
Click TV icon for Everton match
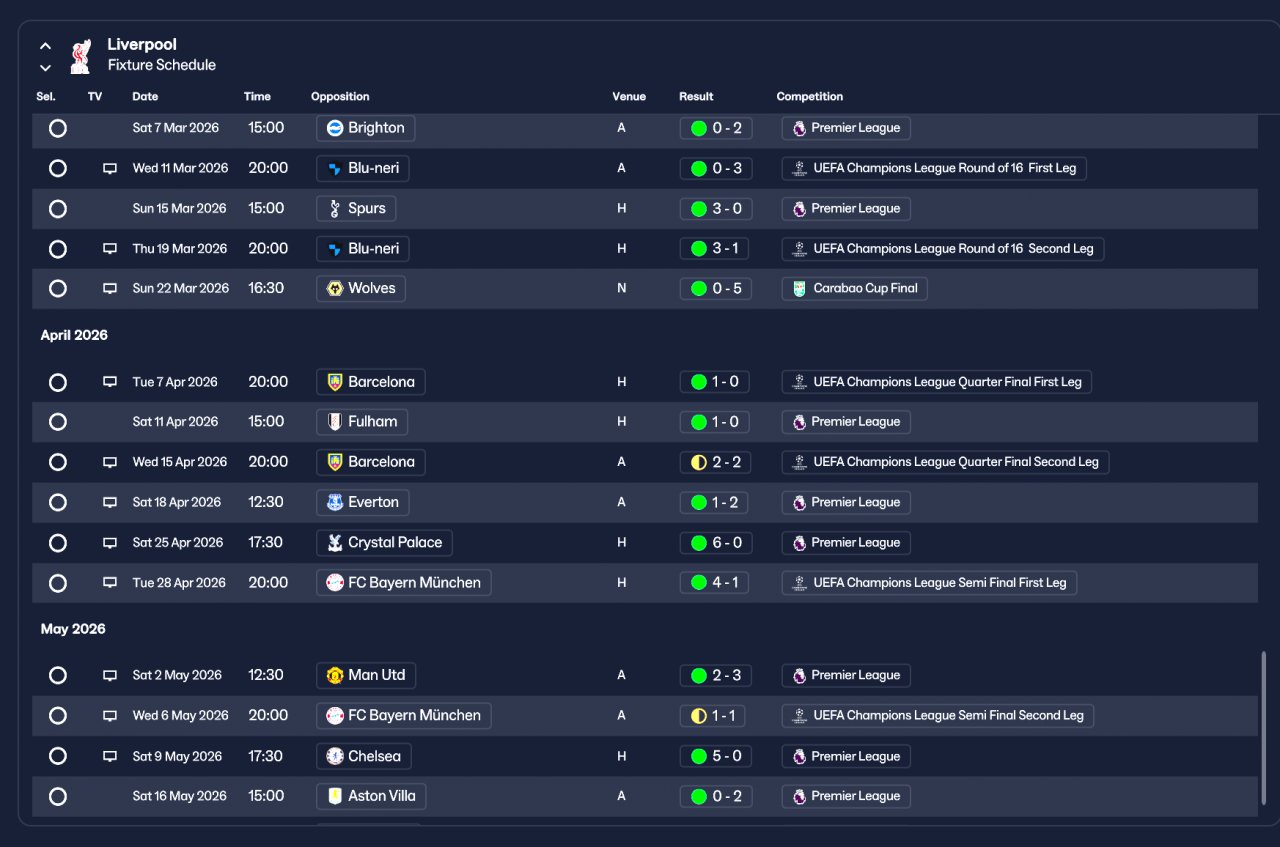tap(110, 503)
